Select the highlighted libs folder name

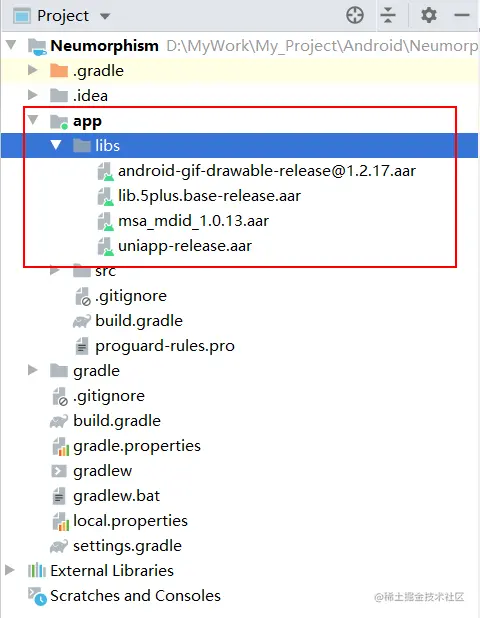coord(107,145)
